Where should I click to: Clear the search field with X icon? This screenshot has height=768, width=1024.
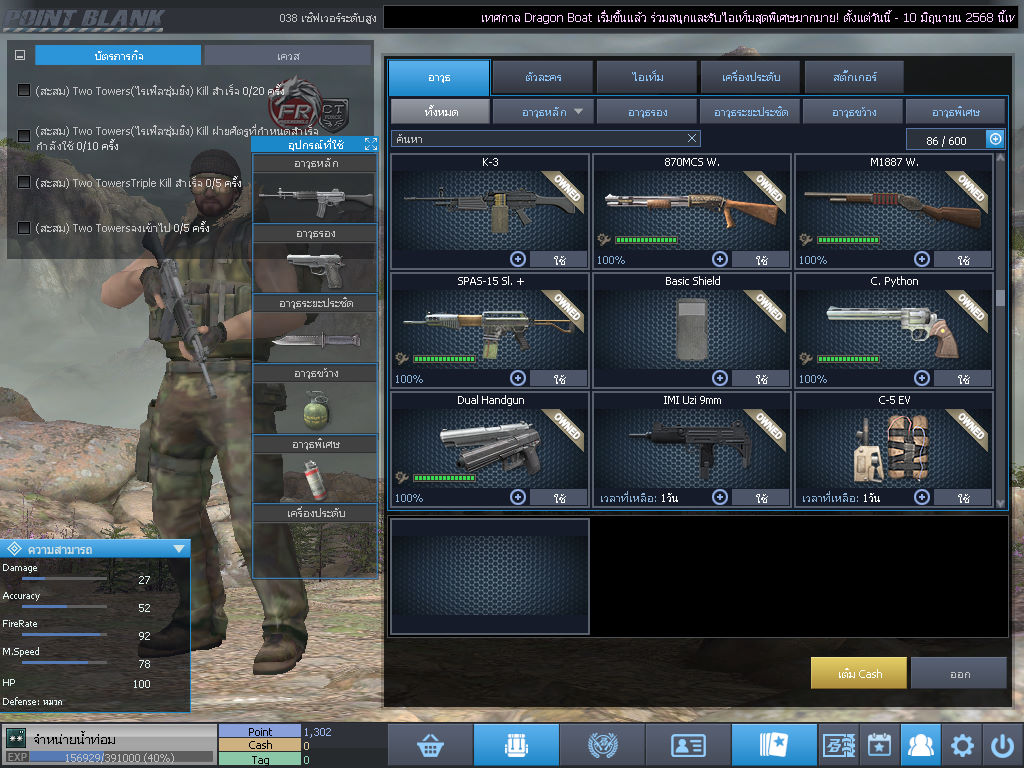(x=692, y=138)
